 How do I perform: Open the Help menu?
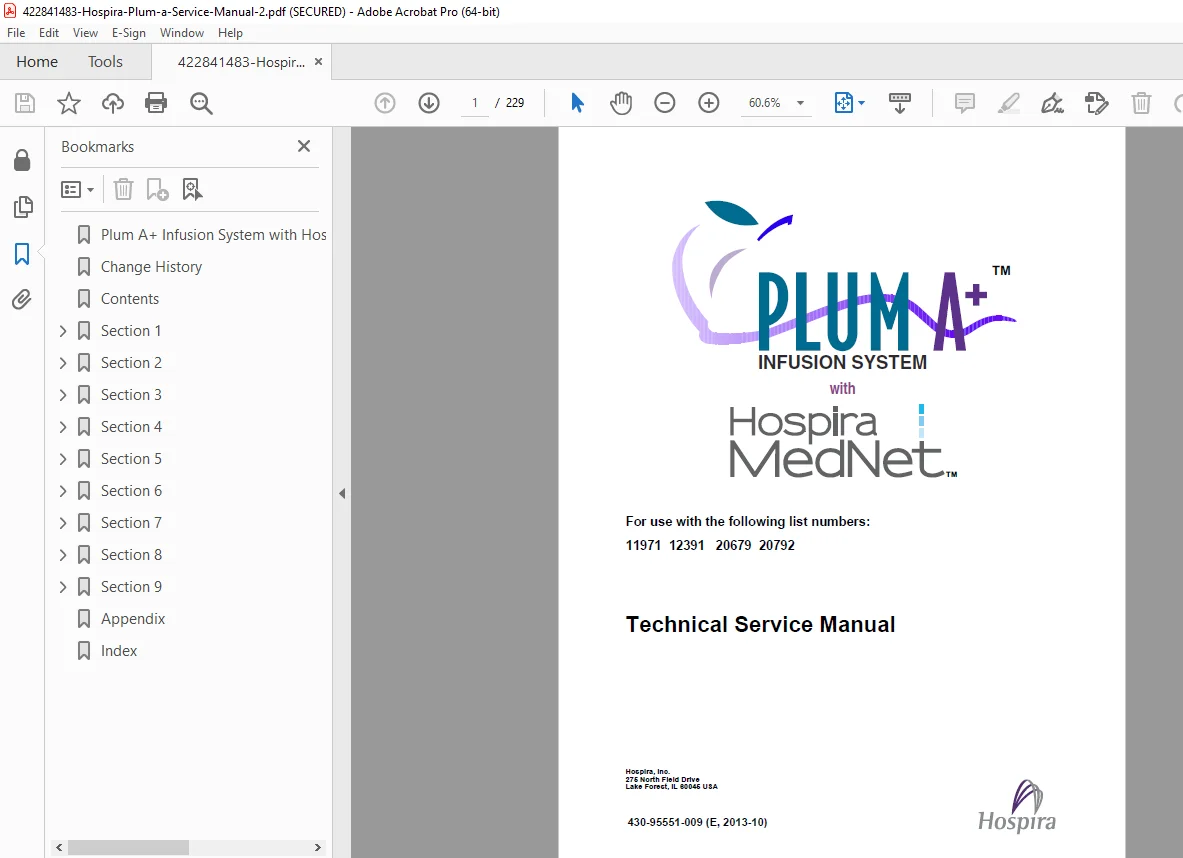point(230,32)
